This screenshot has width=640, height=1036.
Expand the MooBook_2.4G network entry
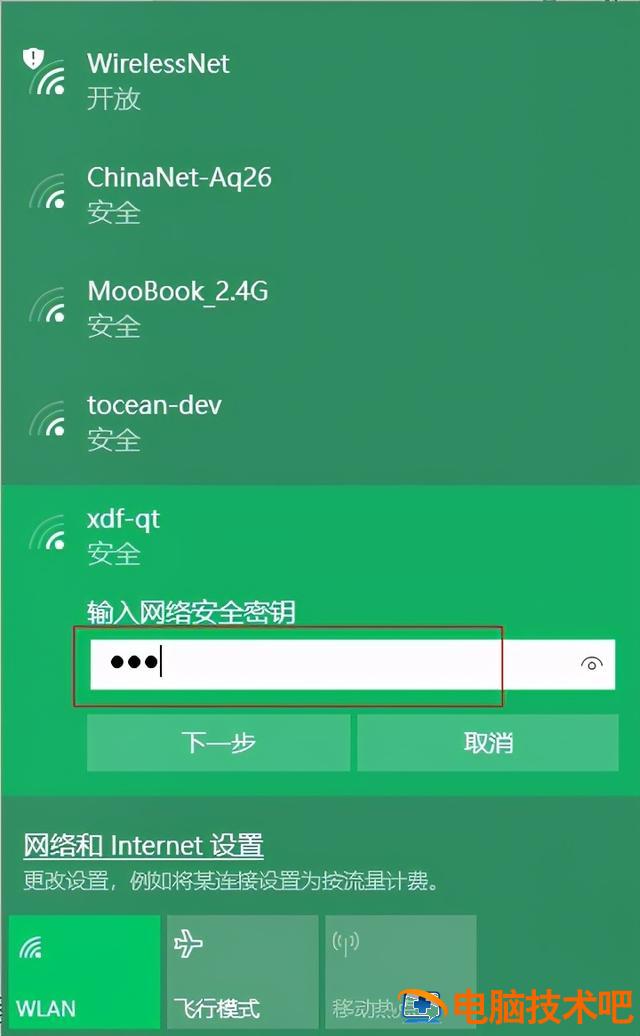[x=320, y=308]
